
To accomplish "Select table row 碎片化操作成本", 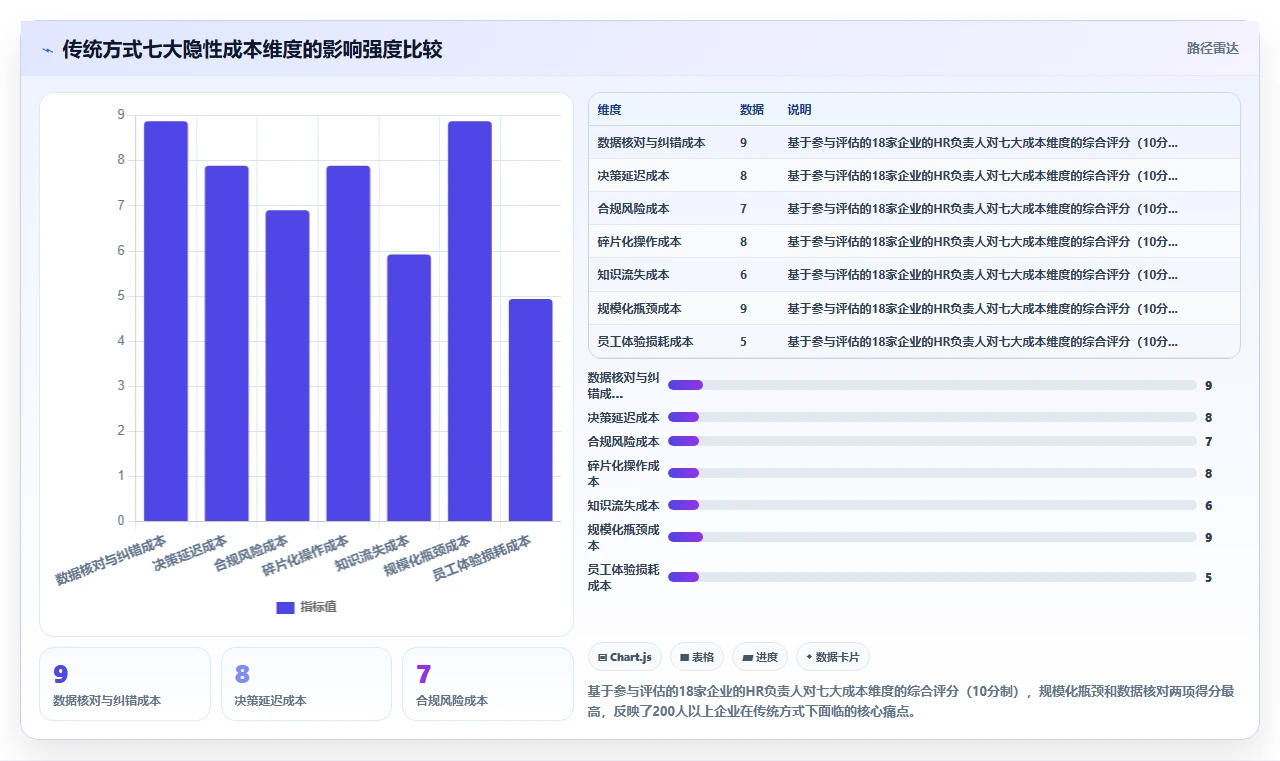I will pyautogui.click(x=914, y=241).
